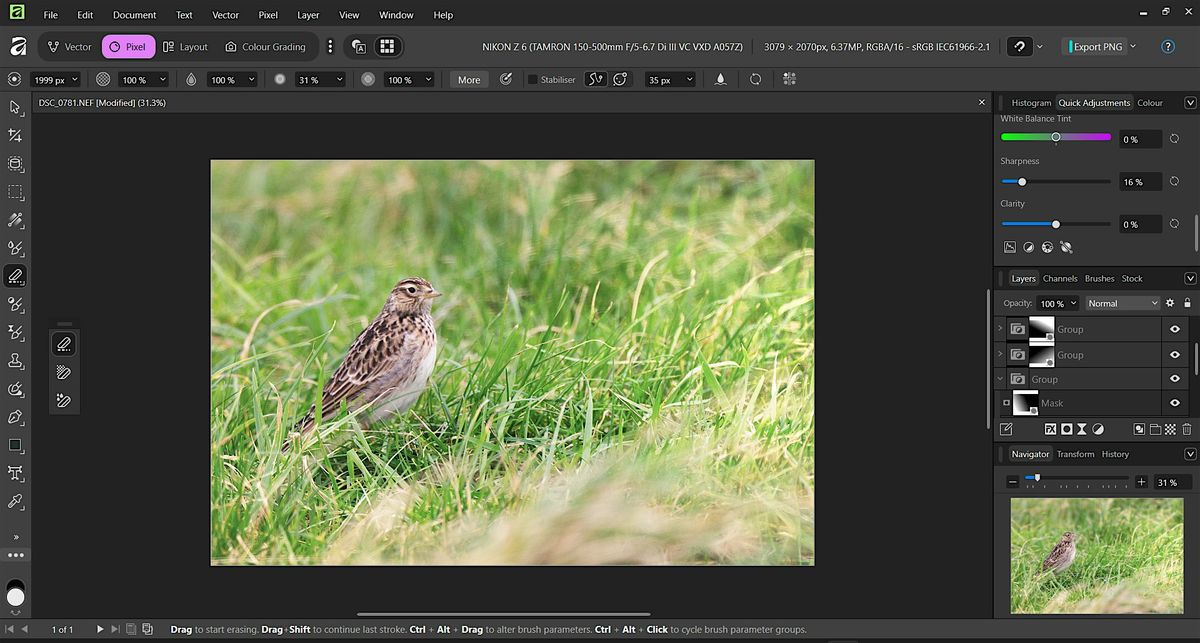Viewport: 1200px width, 643px height.
Task: Click the Sharpness slider handle
Action: pyautogui.click(x=1022, y=182)
